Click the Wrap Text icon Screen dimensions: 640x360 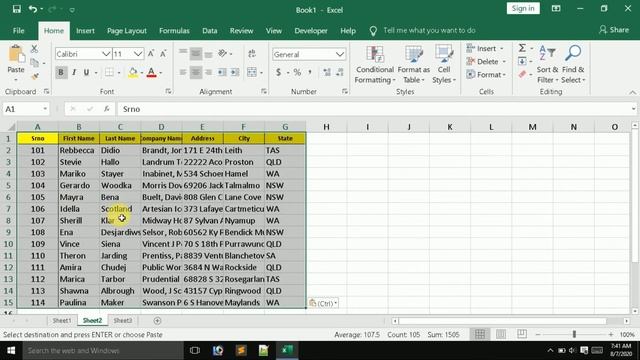click(252, 53)
